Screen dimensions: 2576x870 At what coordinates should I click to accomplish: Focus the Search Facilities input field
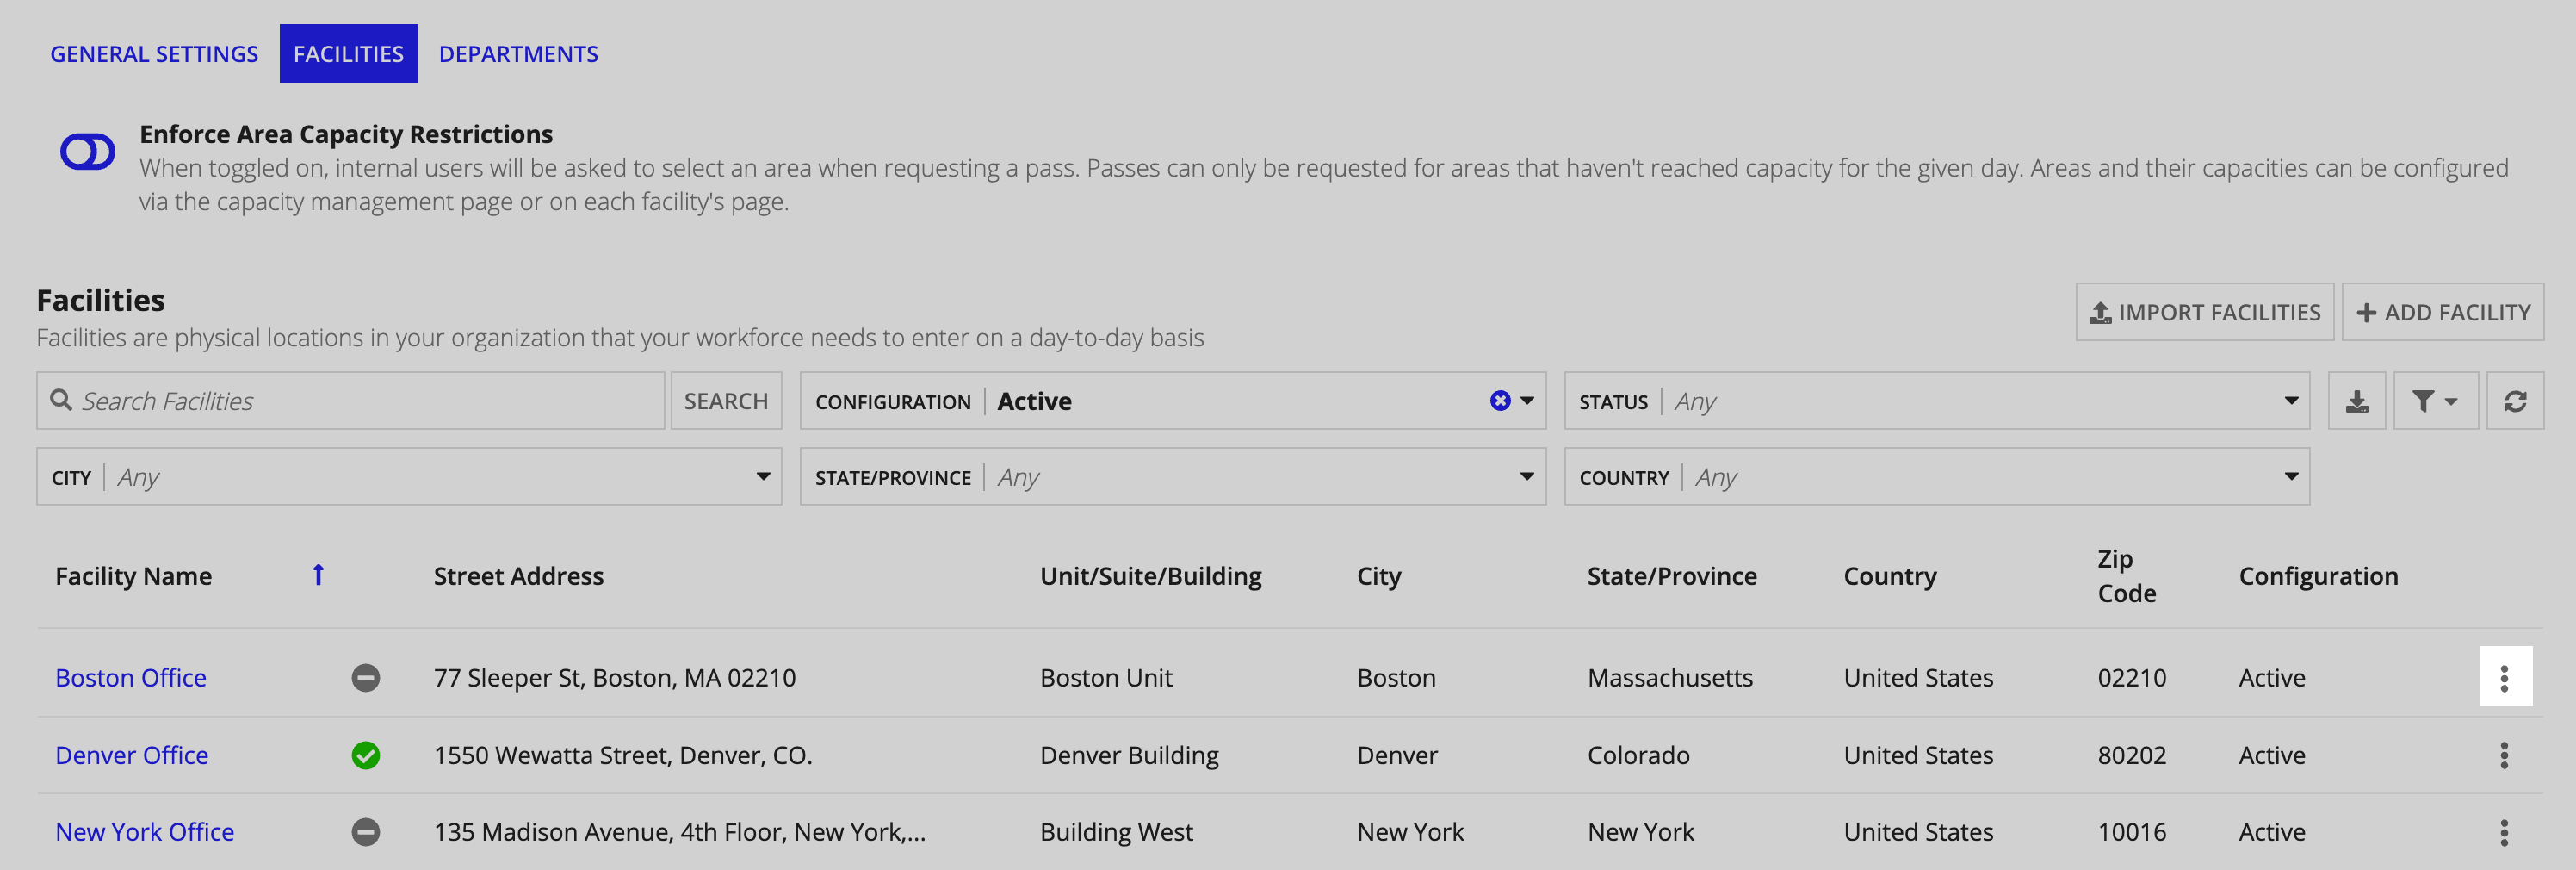click(351, 401)
